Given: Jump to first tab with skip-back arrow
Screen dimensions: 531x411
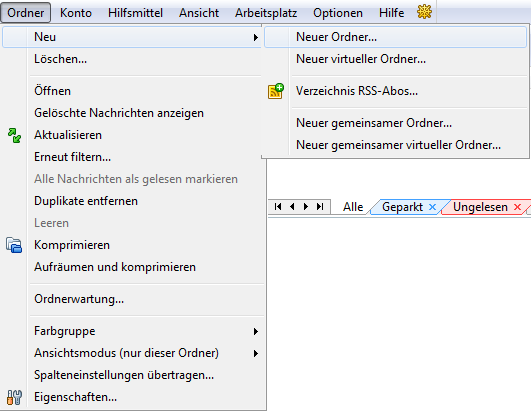Looking at the screenshot, I should (278, 207).
